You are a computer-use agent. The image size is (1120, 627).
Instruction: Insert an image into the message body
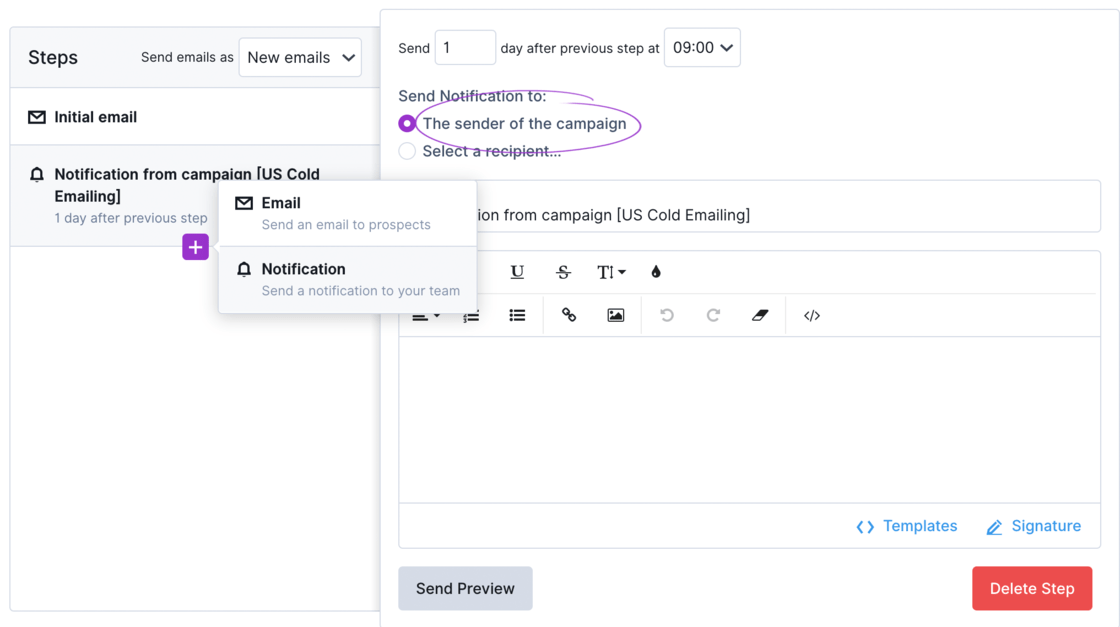[x=615, y=315]
